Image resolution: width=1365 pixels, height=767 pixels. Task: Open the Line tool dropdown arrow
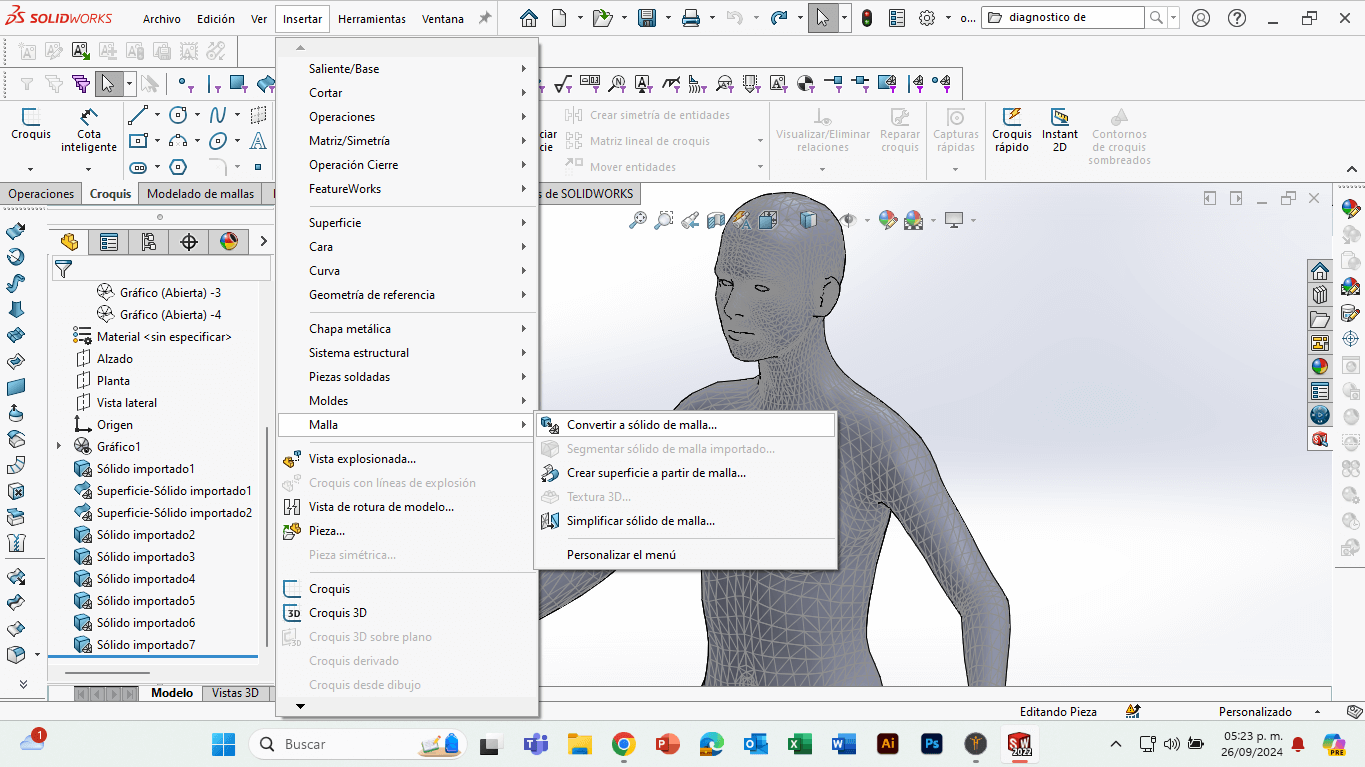tap(157, 115)
